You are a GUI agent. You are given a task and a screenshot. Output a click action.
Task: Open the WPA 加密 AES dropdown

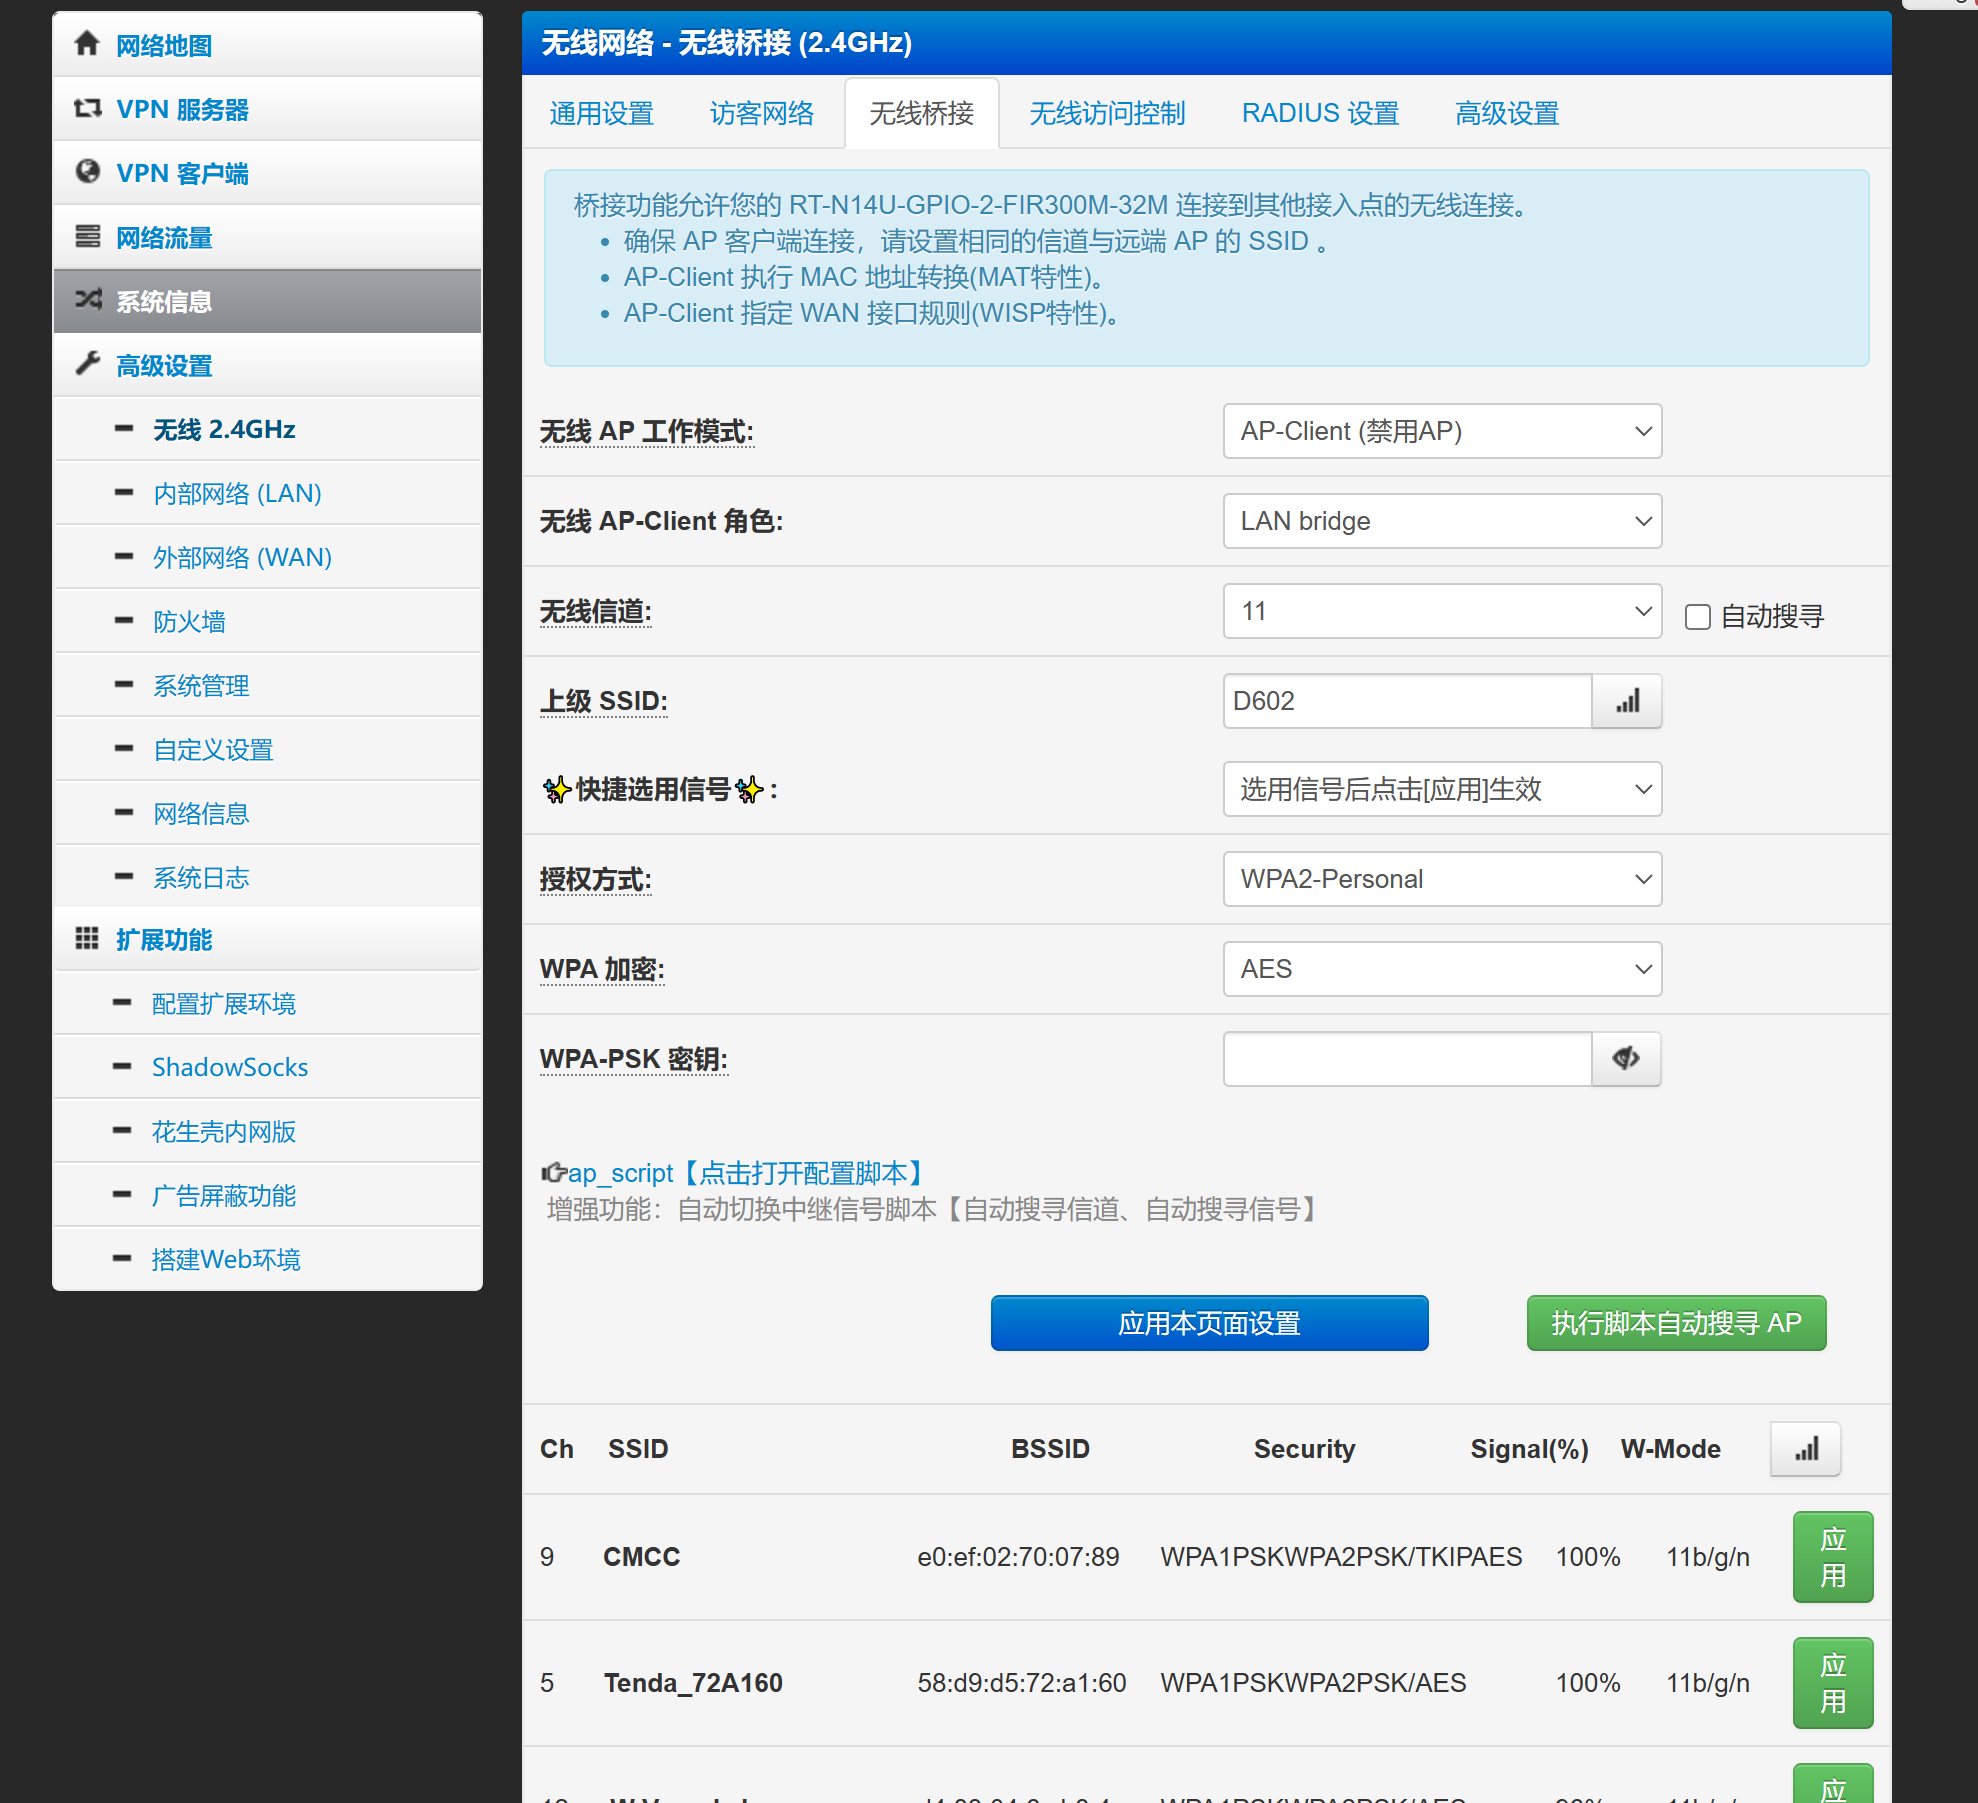point(1441,969)
